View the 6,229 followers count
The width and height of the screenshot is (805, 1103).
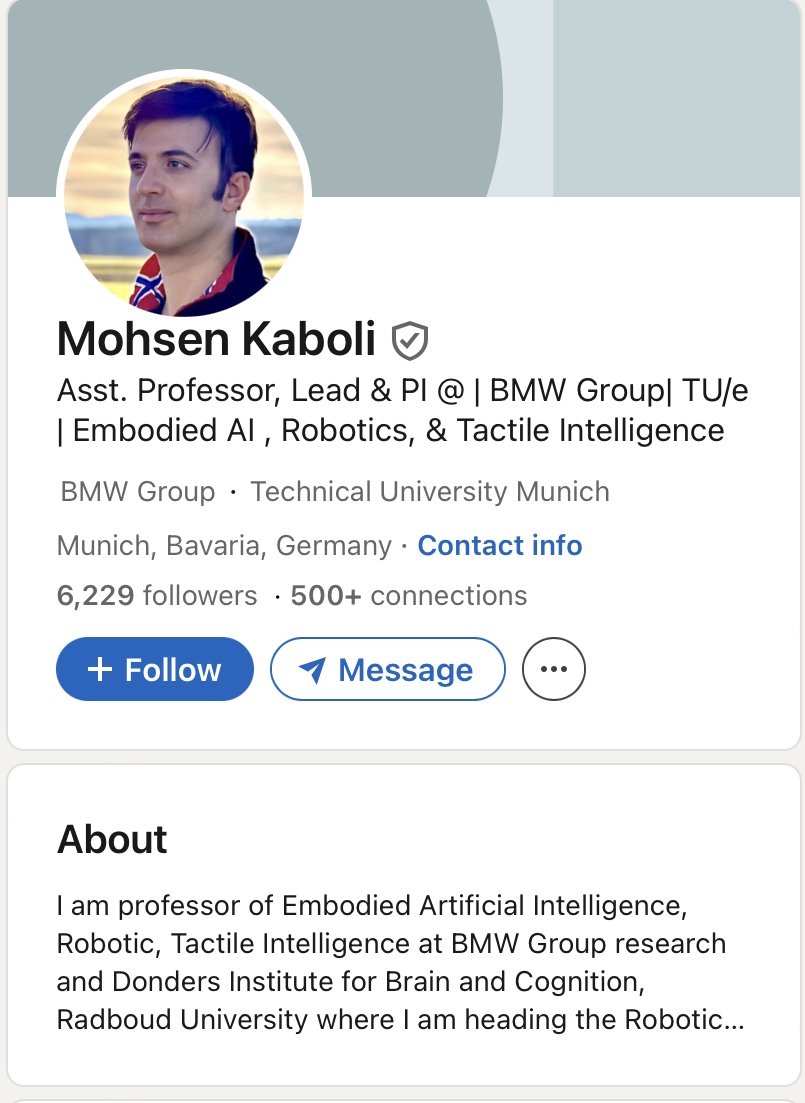157,596
